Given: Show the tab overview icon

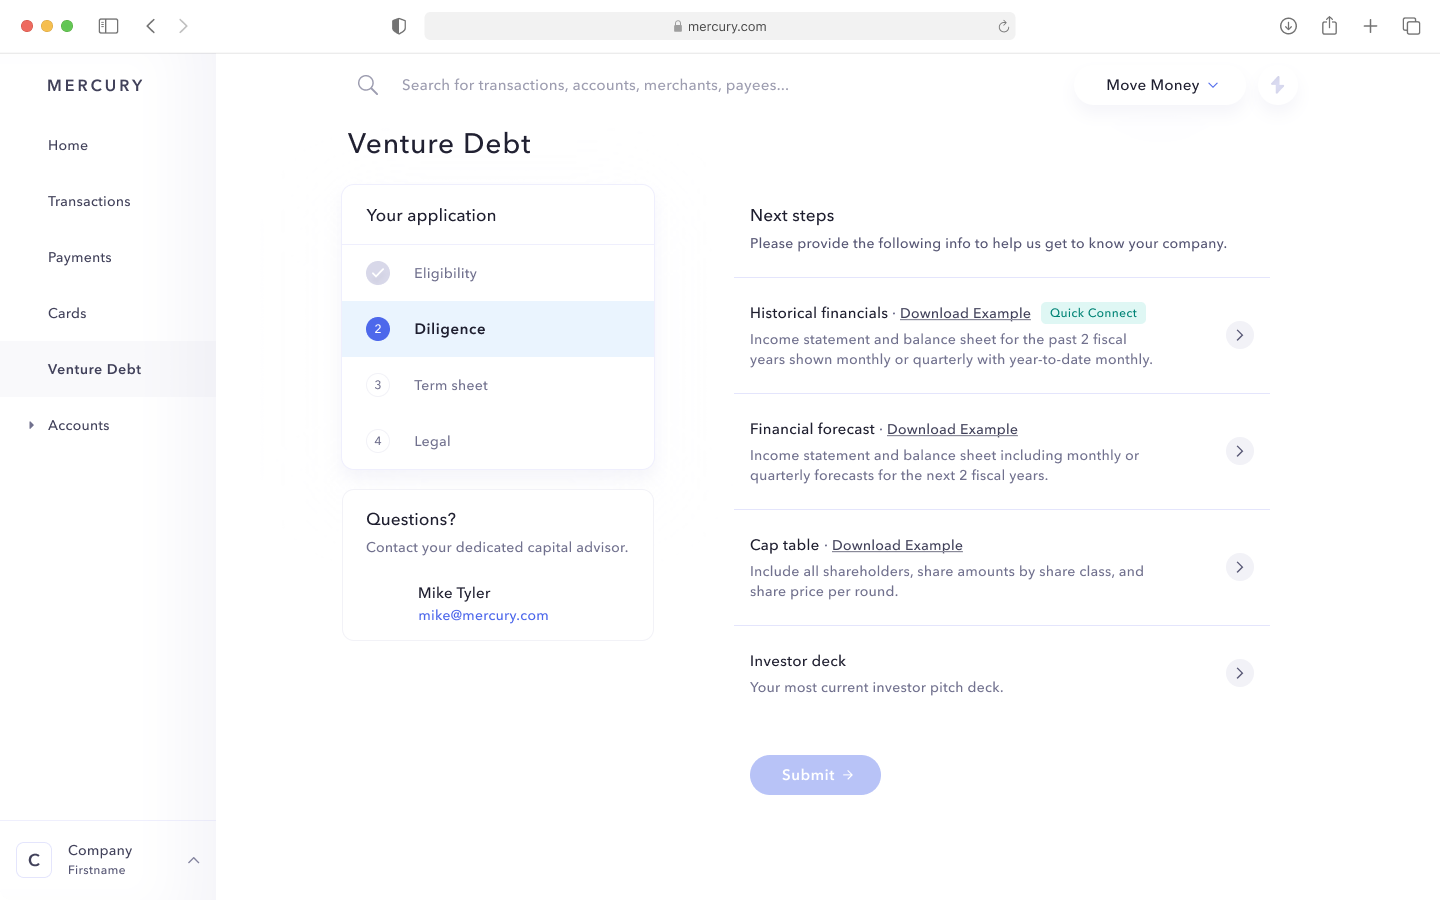Looking at the screenshot, I should [x=1411, y=26].
